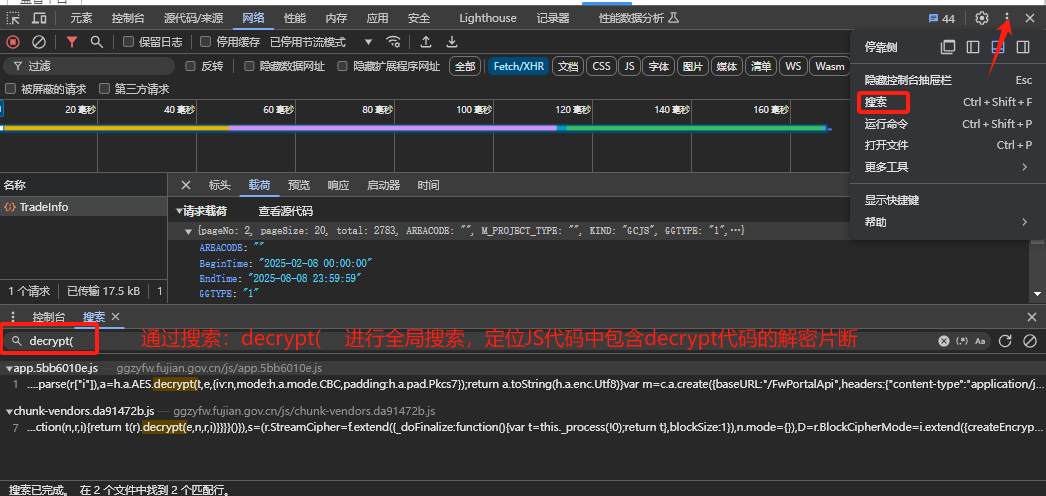1046x496 pixels.
Task: Select 打开文件 menu entry
Action: (947, 145)
